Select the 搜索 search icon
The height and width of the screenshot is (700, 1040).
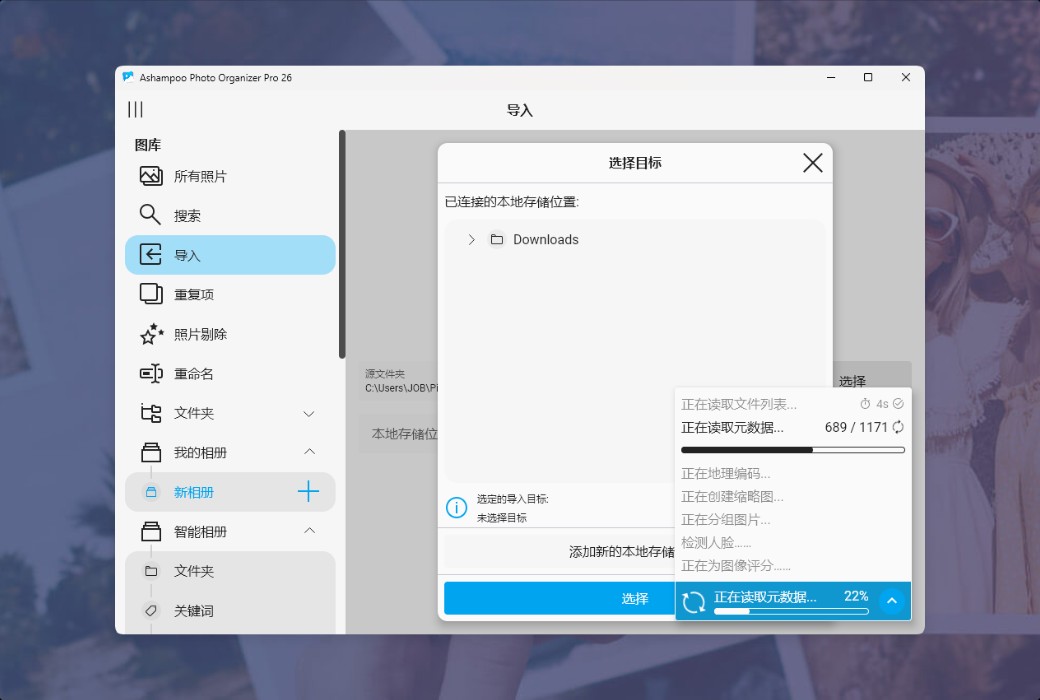click(x=149, y=215)
